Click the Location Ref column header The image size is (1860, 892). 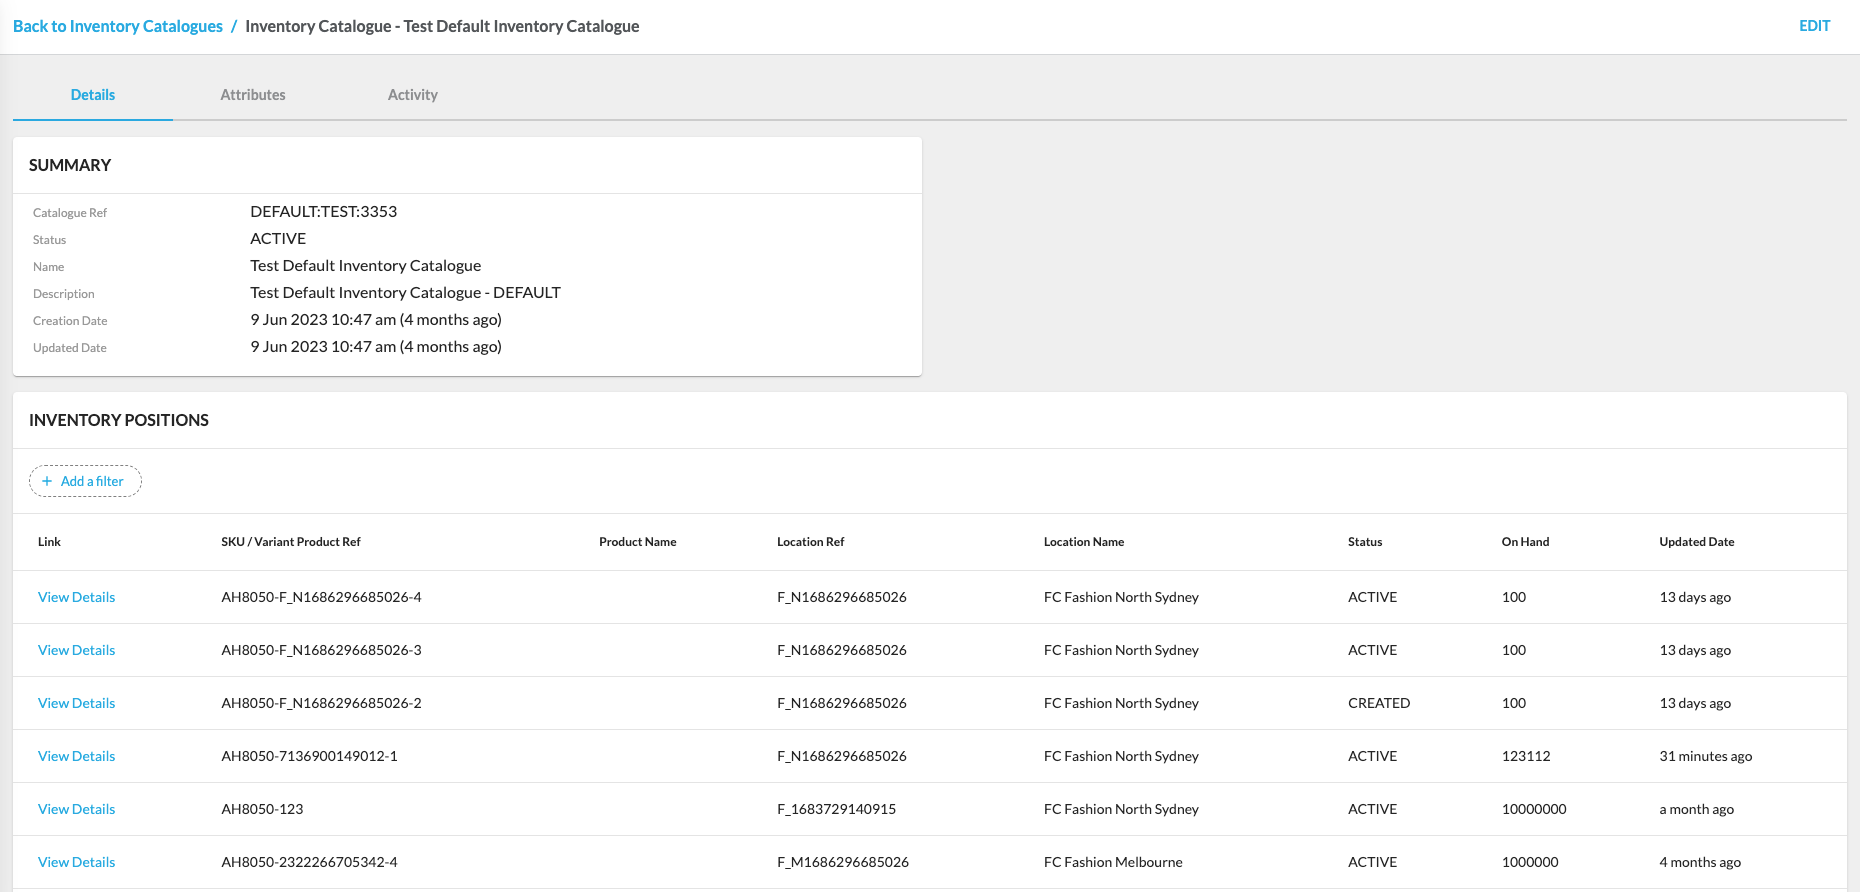point(810,542)
